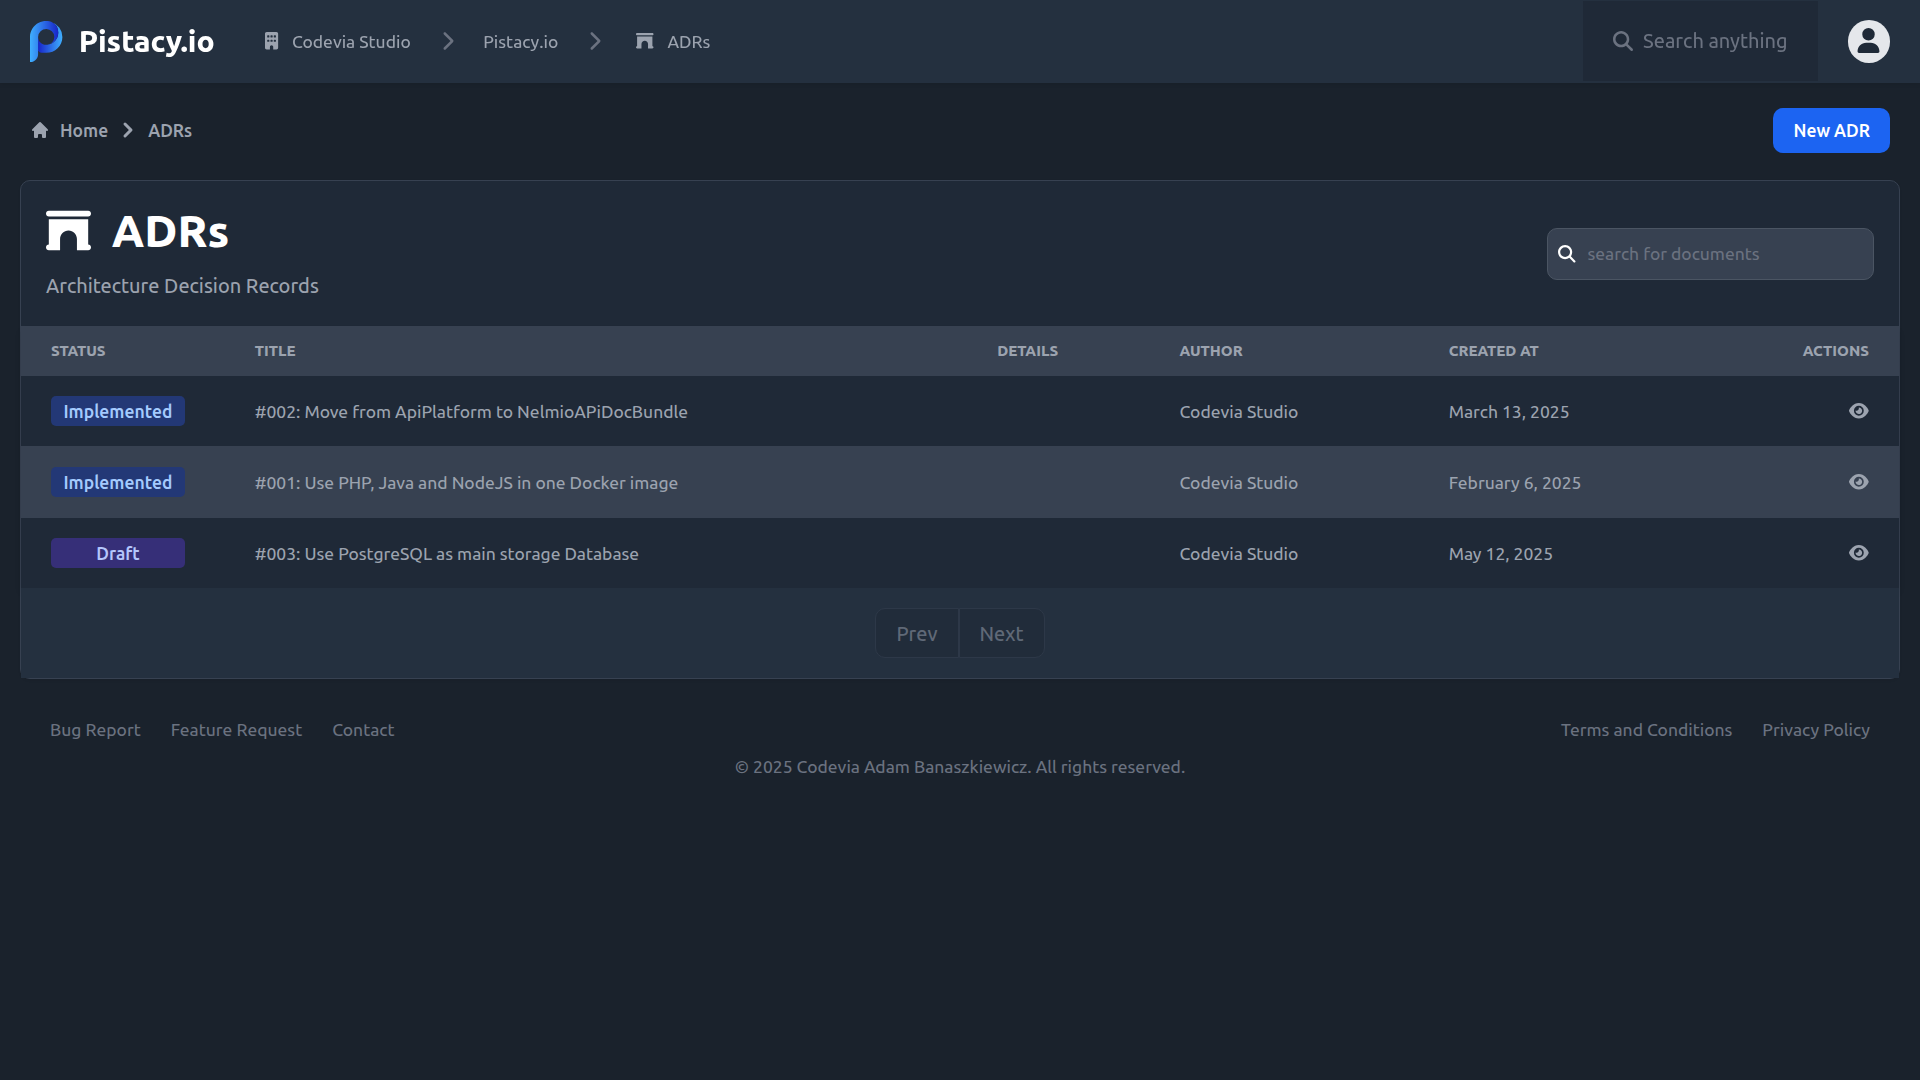This screenshot has height=1080, width=1920.
Task: Click the large ADRs heading icon
Action: pos(68,231)
